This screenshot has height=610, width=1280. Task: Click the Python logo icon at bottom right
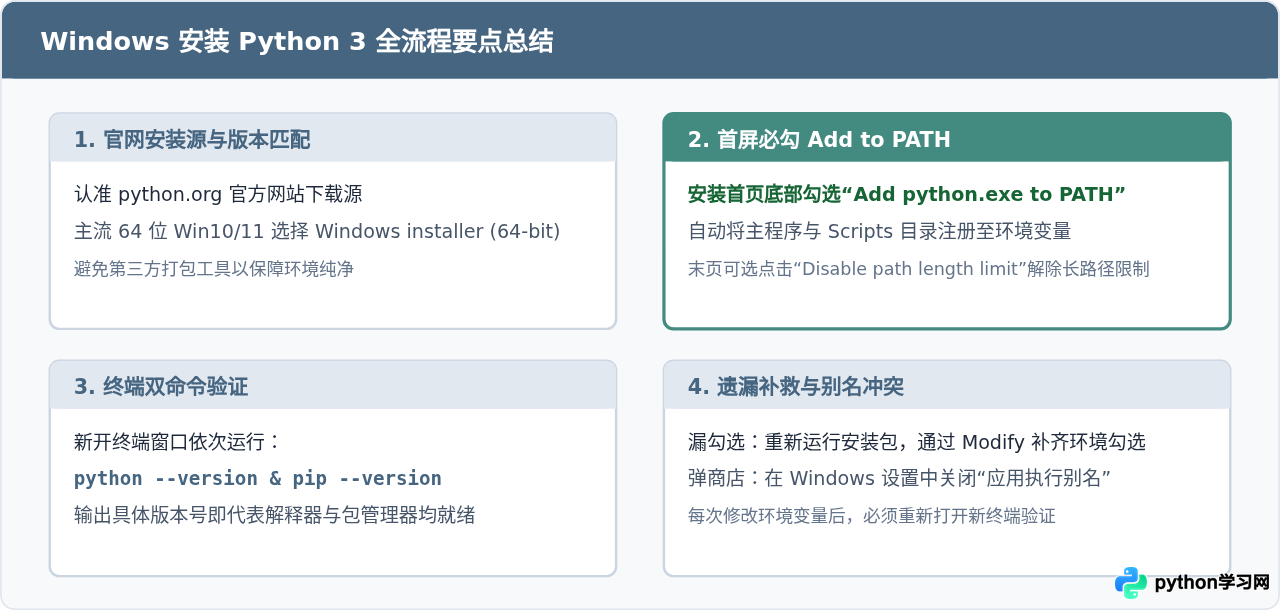(1131, 583)
